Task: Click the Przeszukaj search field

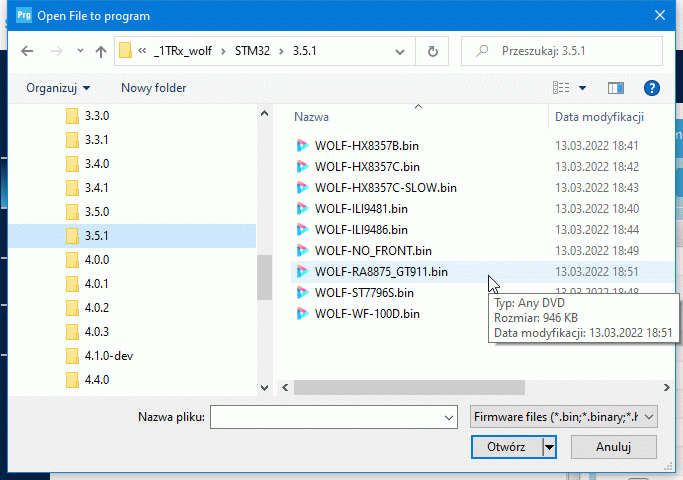Action: click(575, 51)
